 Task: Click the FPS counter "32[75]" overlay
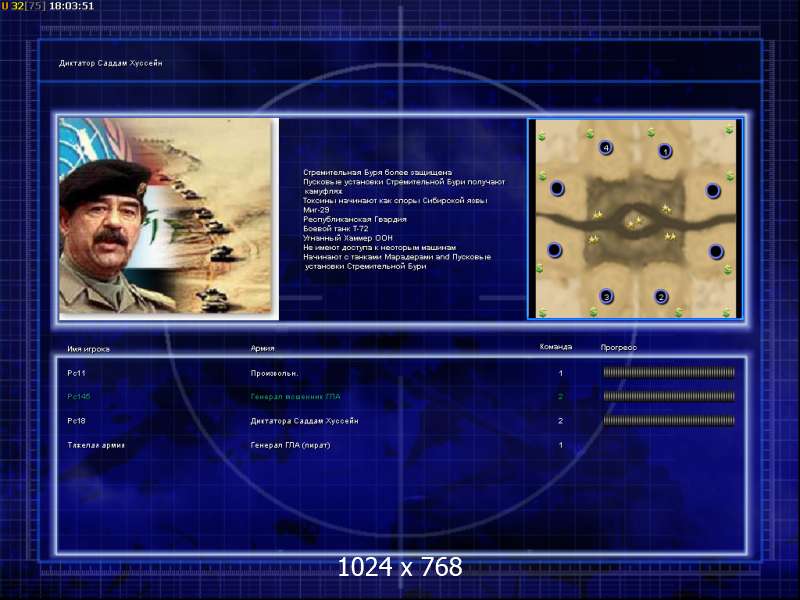[28, 6]
